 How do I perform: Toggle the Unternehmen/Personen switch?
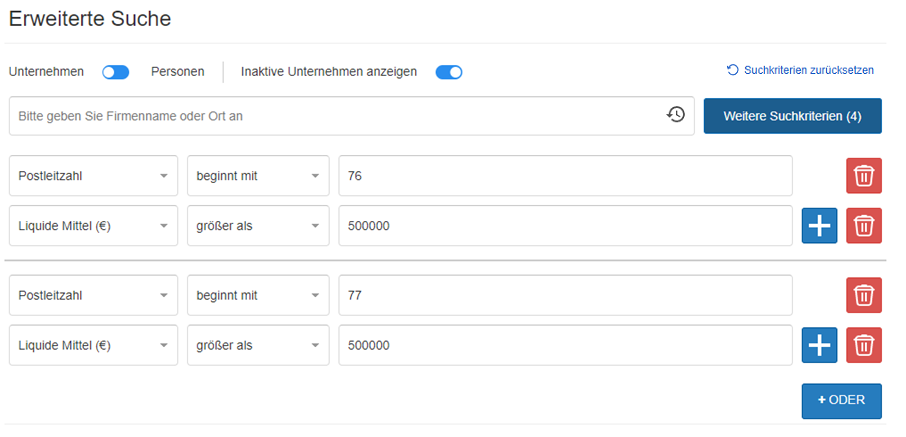[116, 72]
